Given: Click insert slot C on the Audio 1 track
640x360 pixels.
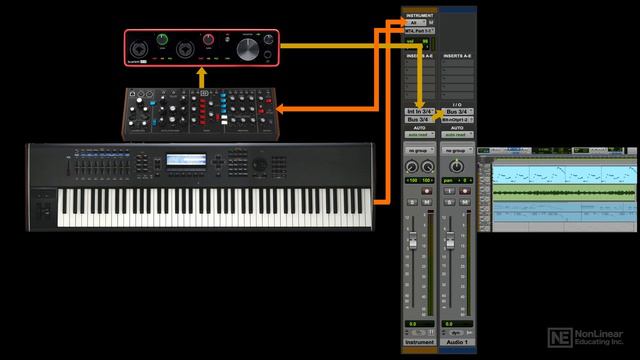Looking at the screenshot, I should pos(458,79).
